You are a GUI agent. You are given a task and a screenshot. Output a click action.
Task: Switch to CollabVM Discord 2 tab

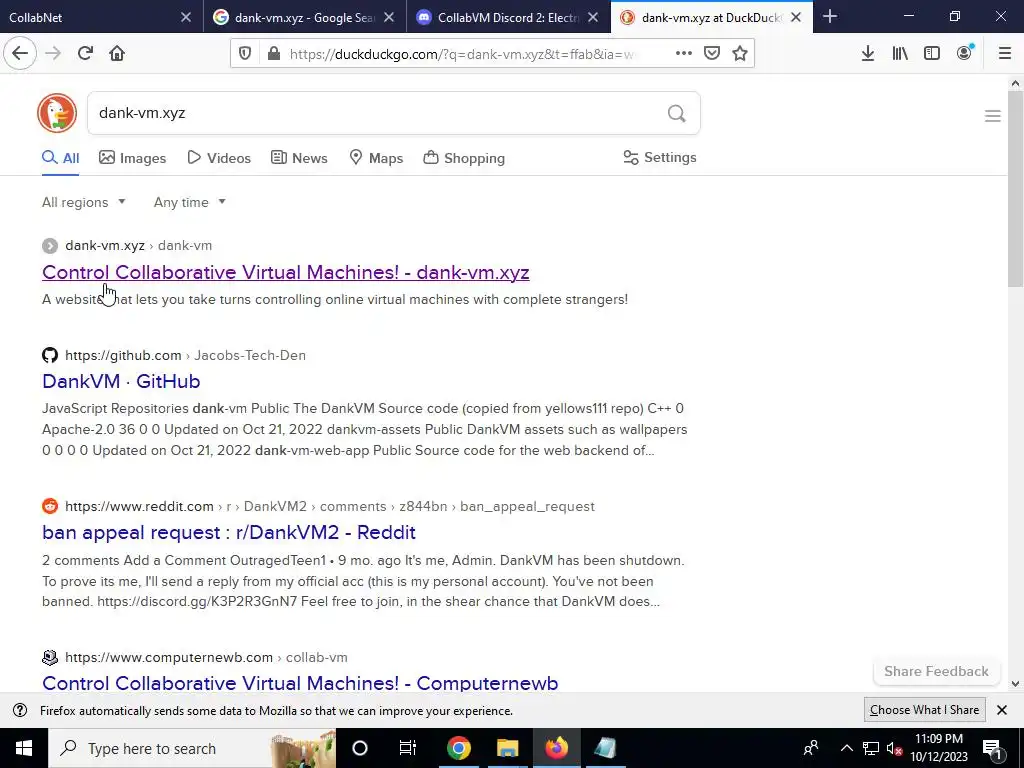[508, 17]
